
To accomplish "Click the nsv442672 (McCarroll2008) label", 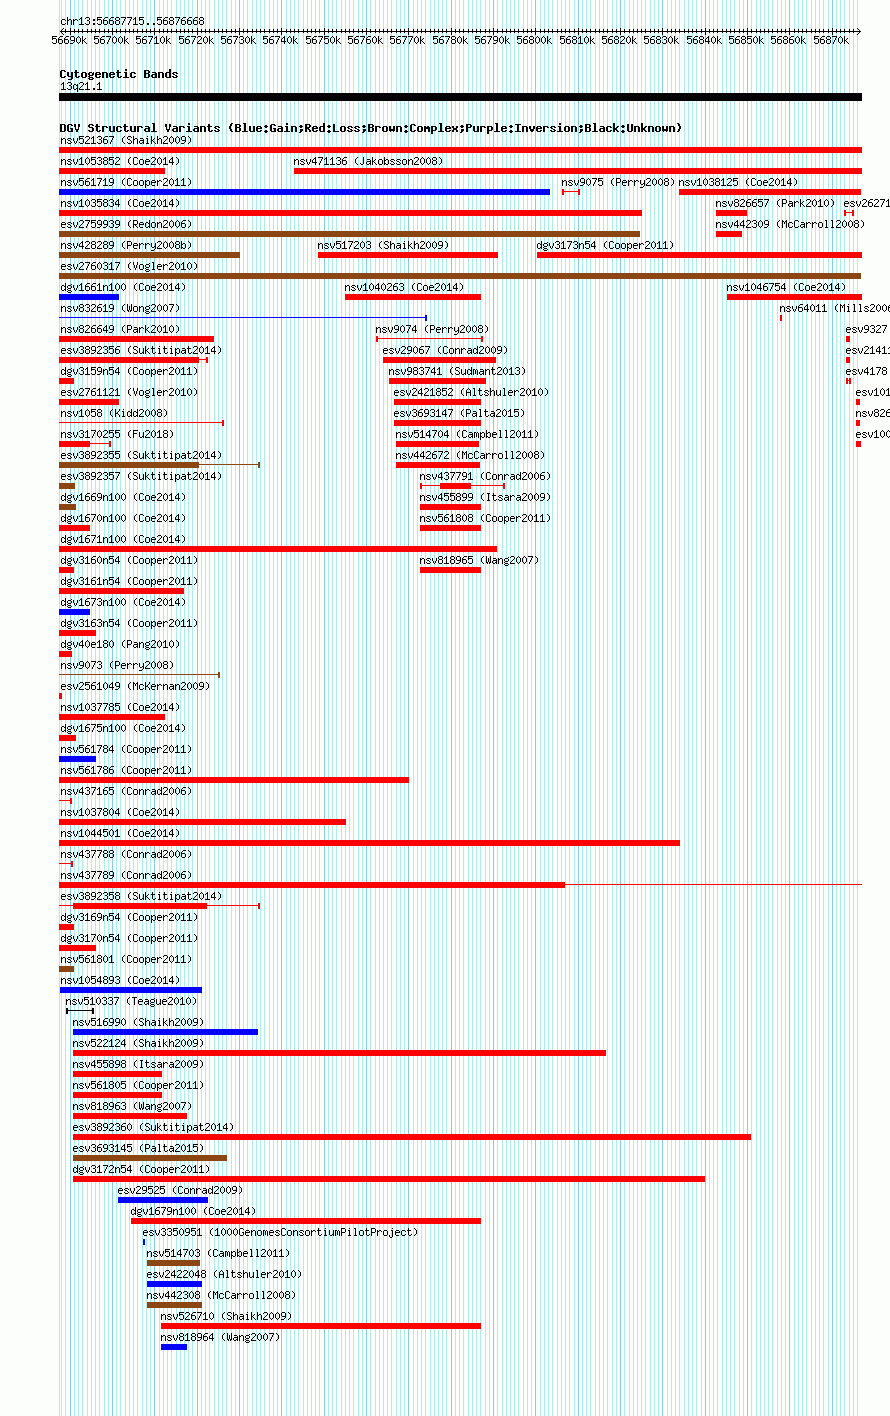I will (x=470, y=455).
